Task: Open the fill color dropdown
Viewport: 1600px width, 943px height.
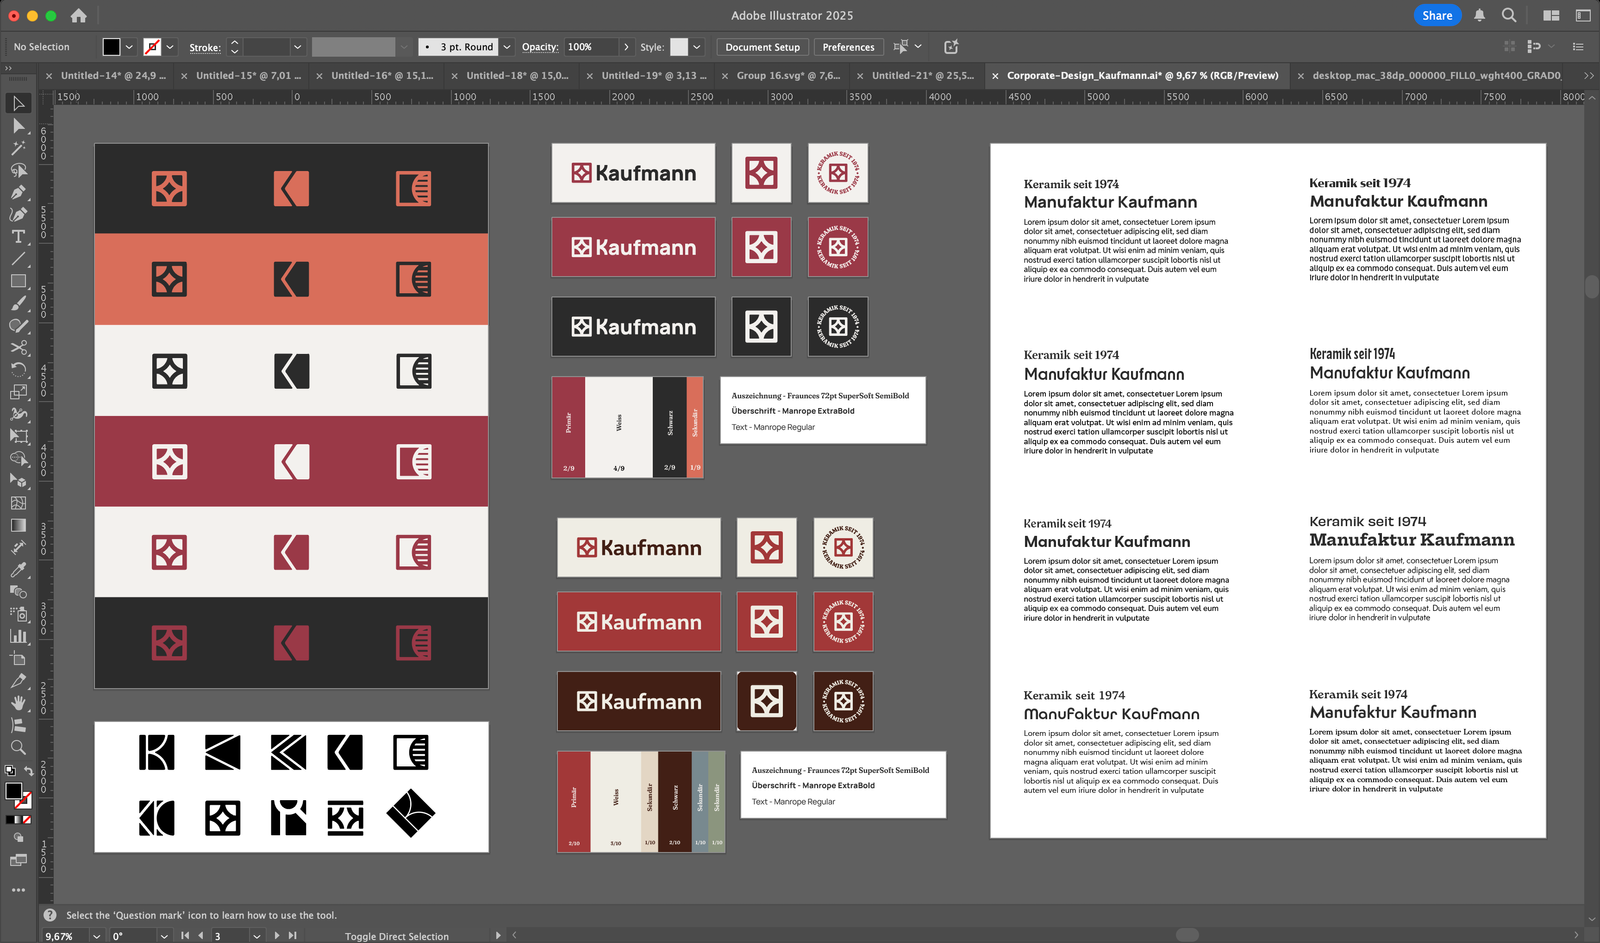Action: click(129, 47)
